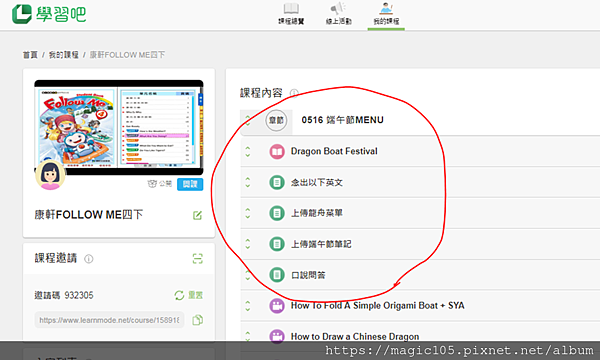The image size is (600, 360).
Task: Click pink book icon of Dragon Boat Festival
Action: point(277,151)
